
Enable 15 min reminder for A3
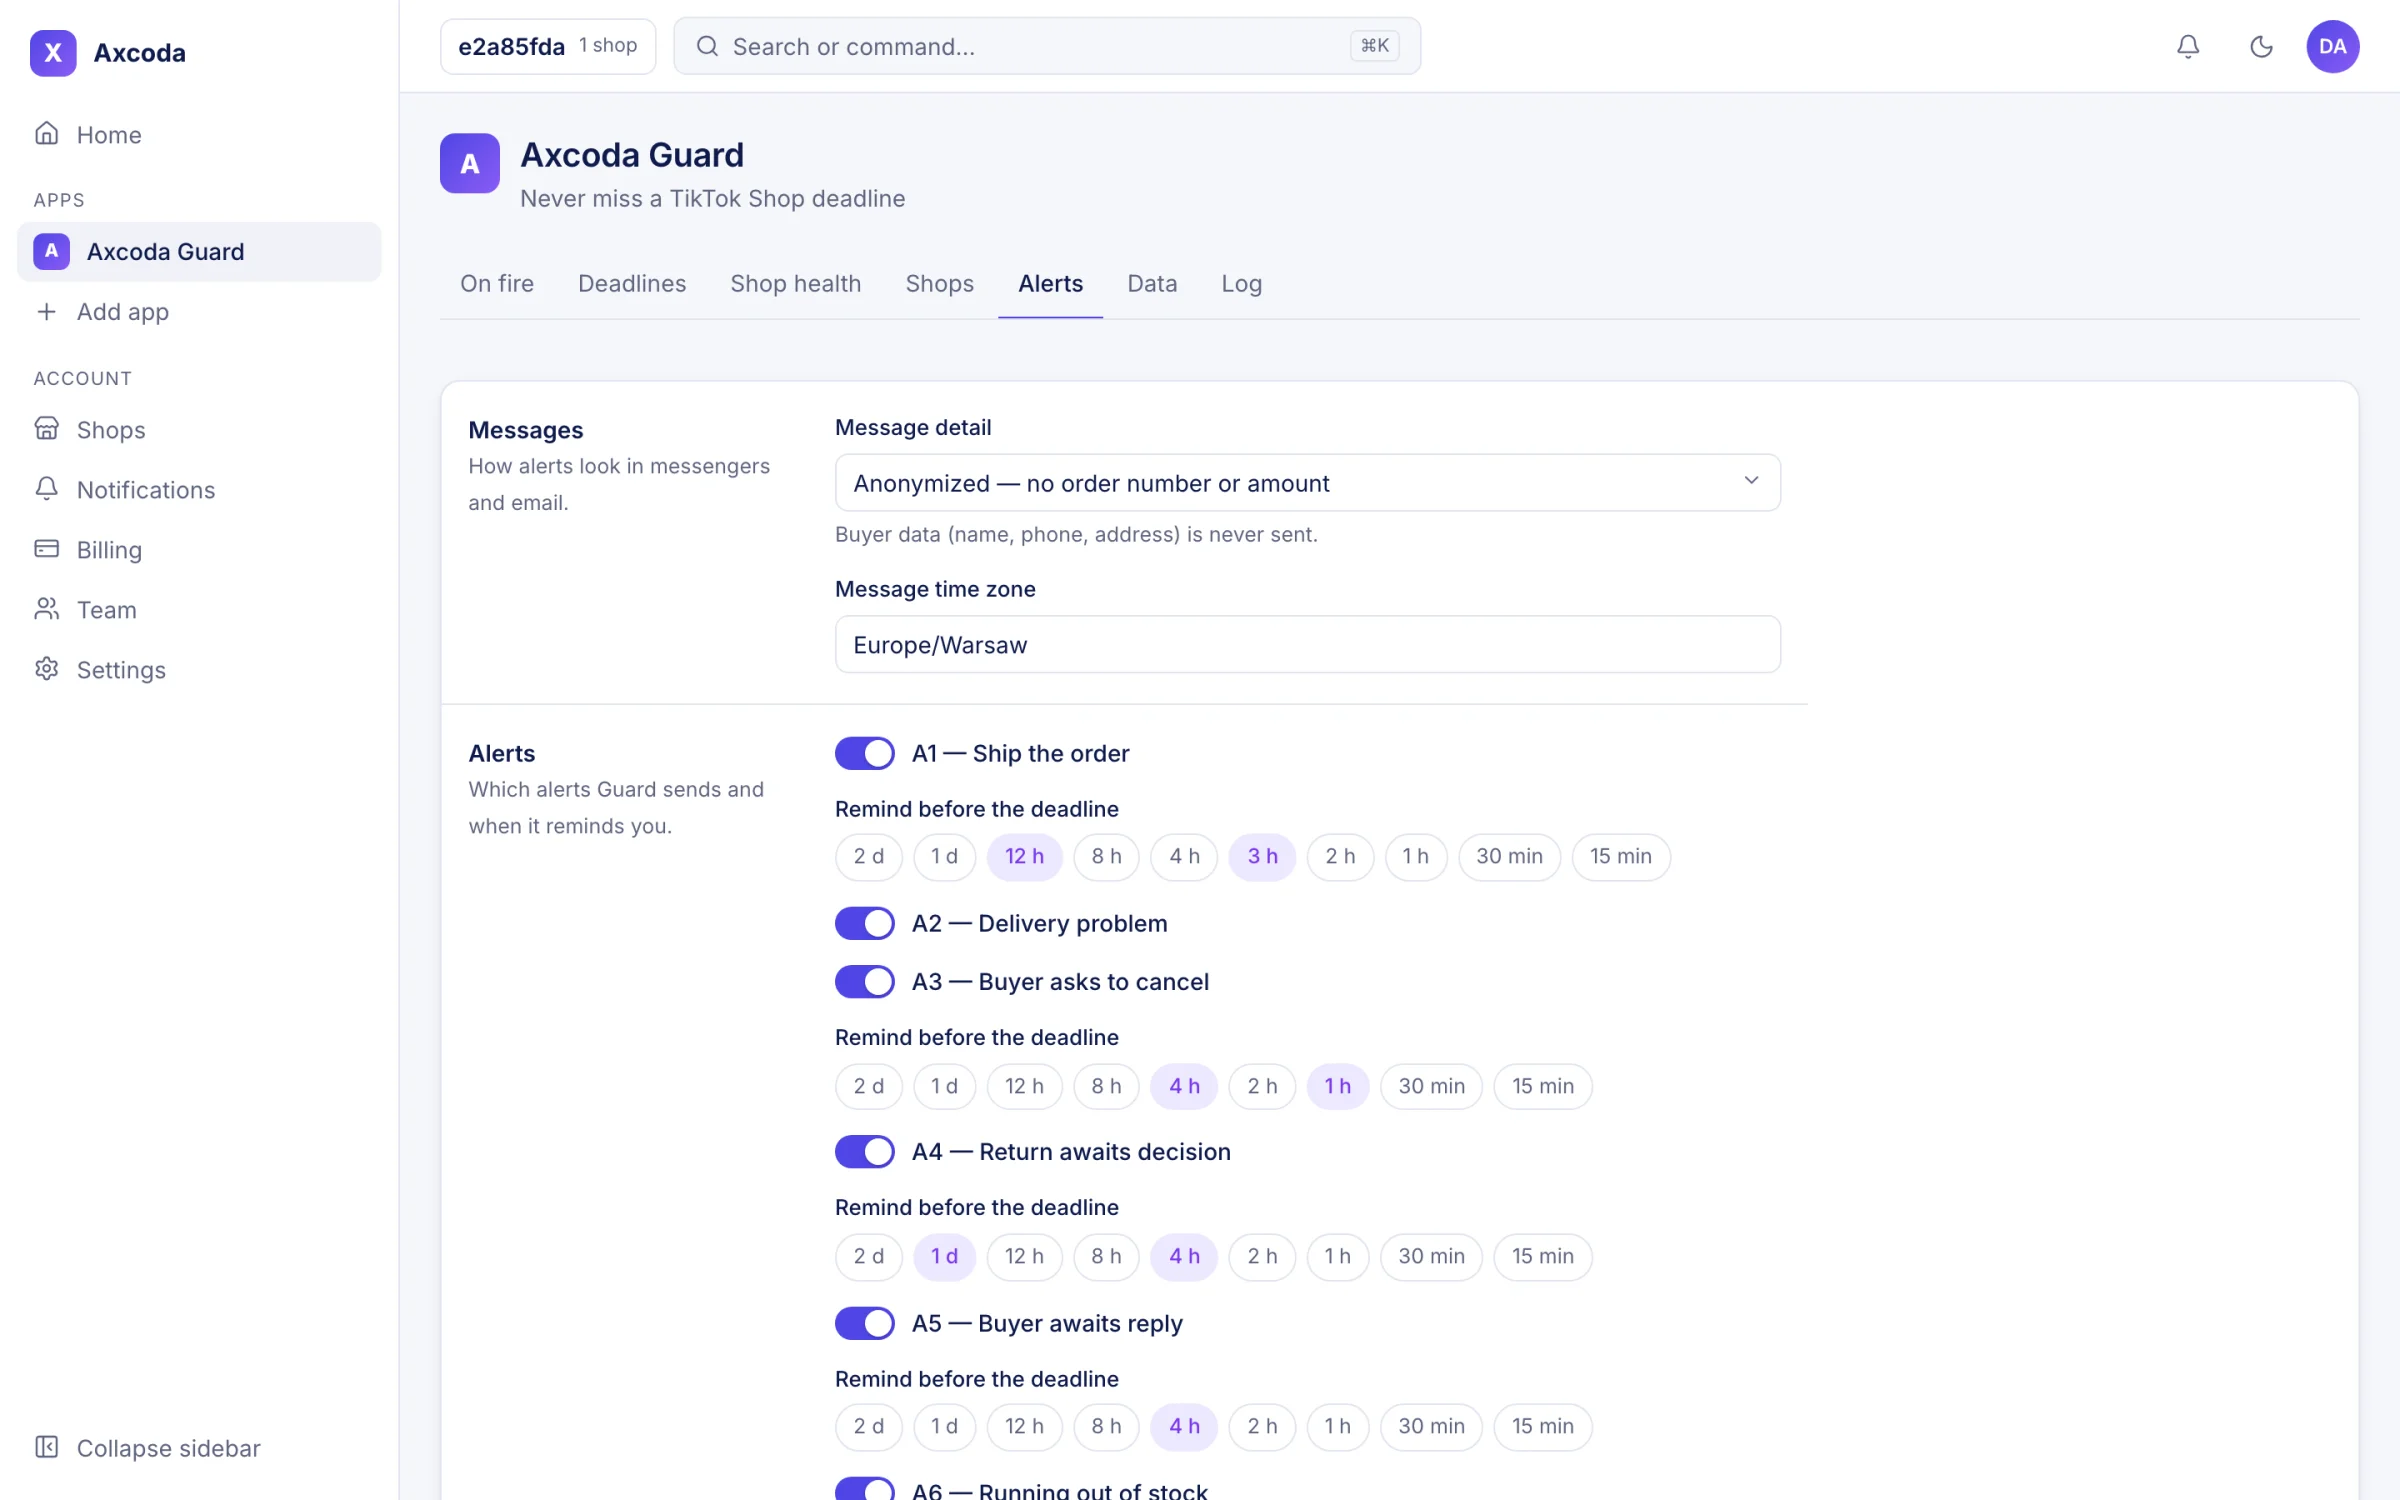click(1542, 1086)
